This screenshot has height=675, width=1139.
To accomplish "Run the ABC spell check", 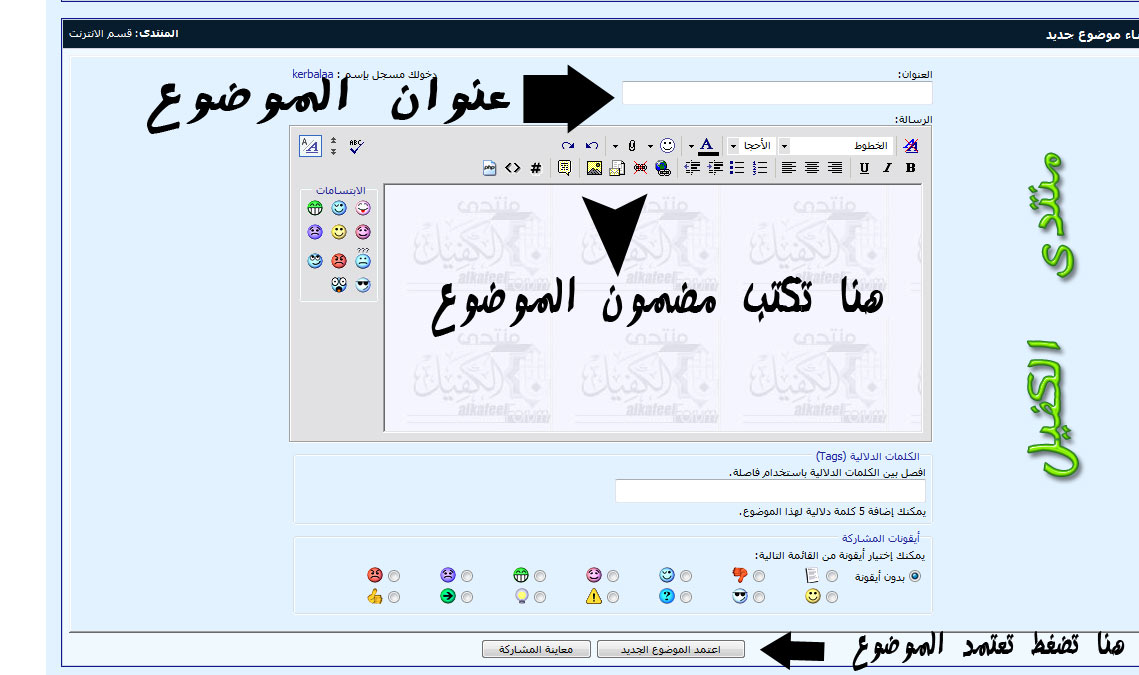I will tap(357, 145).
